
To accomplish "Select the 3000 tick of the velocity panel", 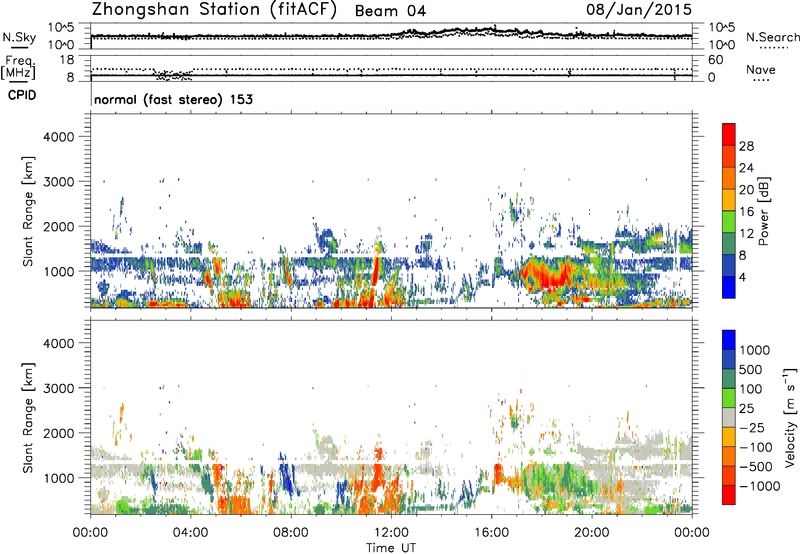I will point(58,388).
